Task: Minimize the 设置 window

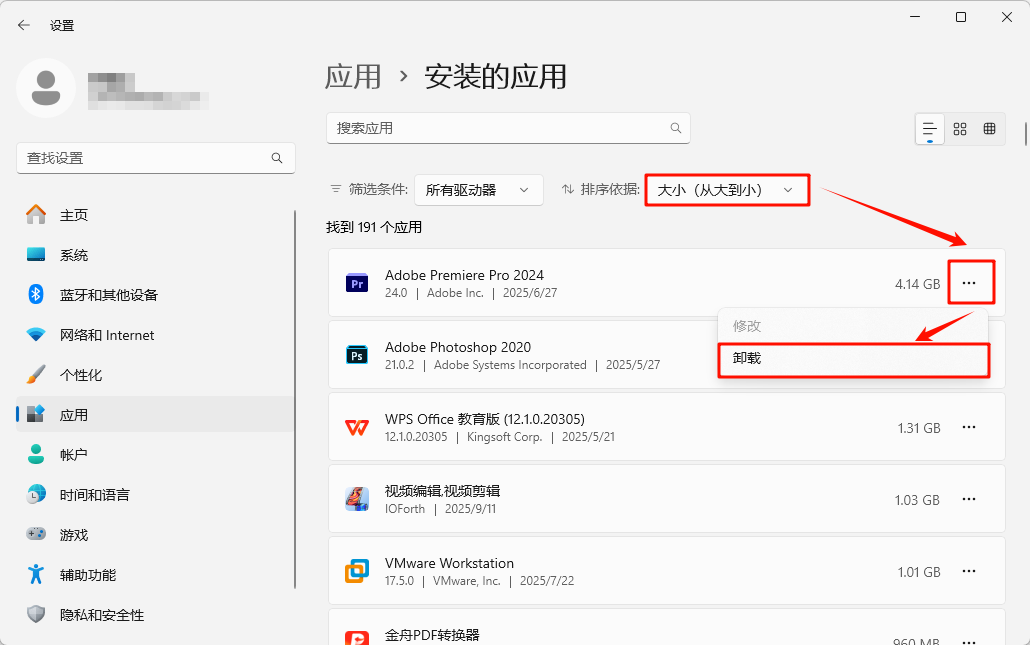Action: pyautogui.click(x=915, y=17)
